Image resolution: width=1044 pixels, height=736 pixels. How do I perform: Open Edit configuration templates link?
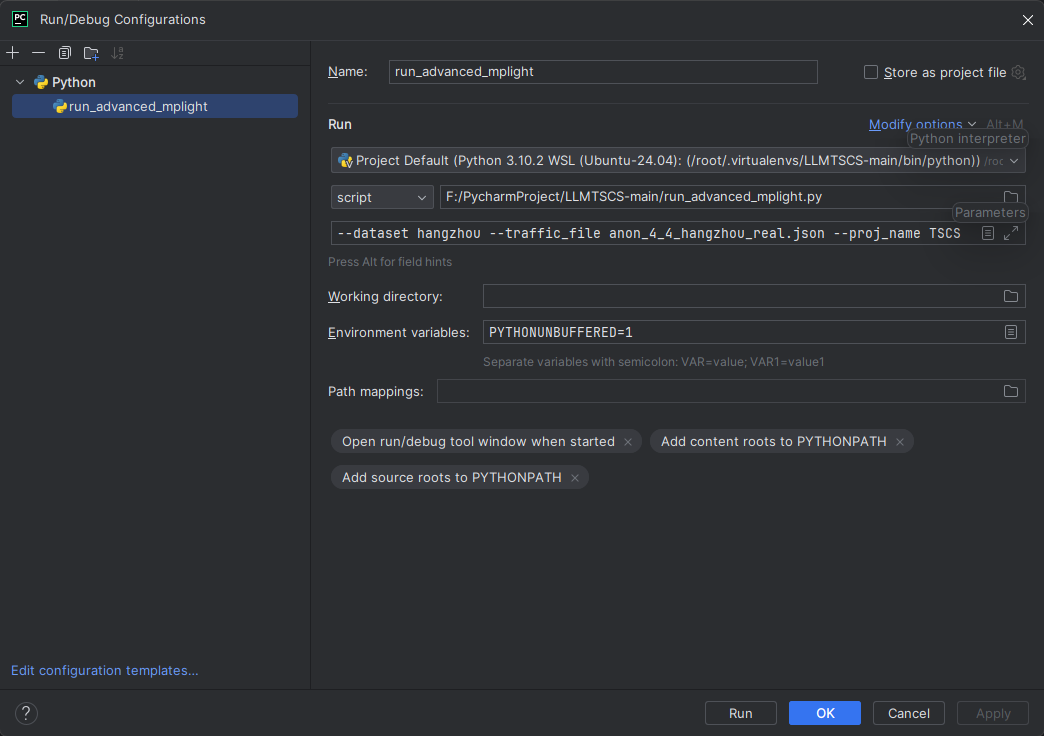(x=105, y=670)
